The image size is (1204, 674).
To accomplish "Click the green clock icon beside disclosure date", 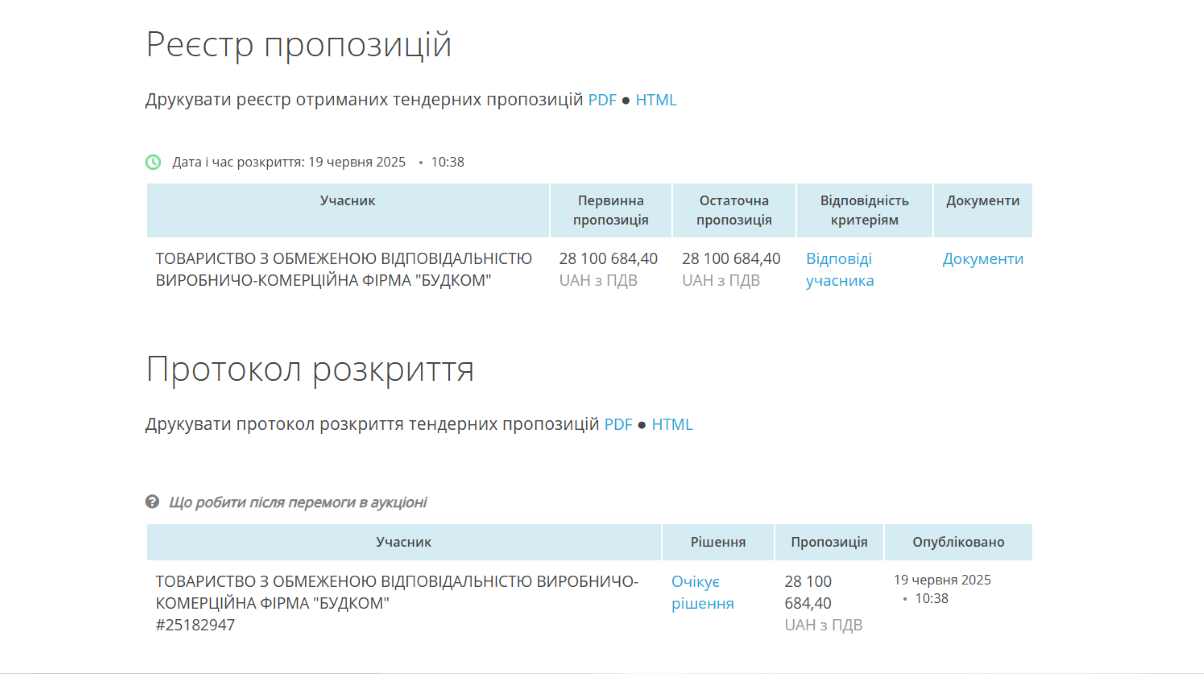I will coord(153,162).
